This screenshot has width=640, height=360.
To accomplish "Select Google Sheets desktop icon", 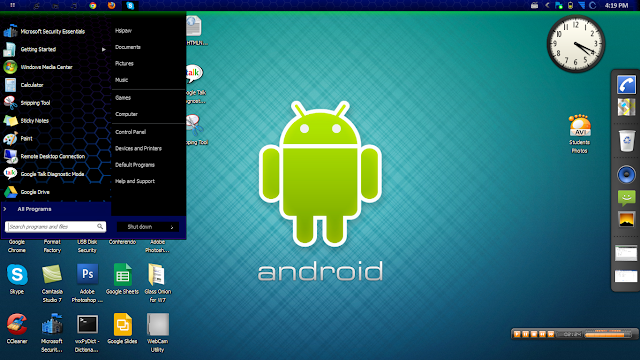I will 122,279.
